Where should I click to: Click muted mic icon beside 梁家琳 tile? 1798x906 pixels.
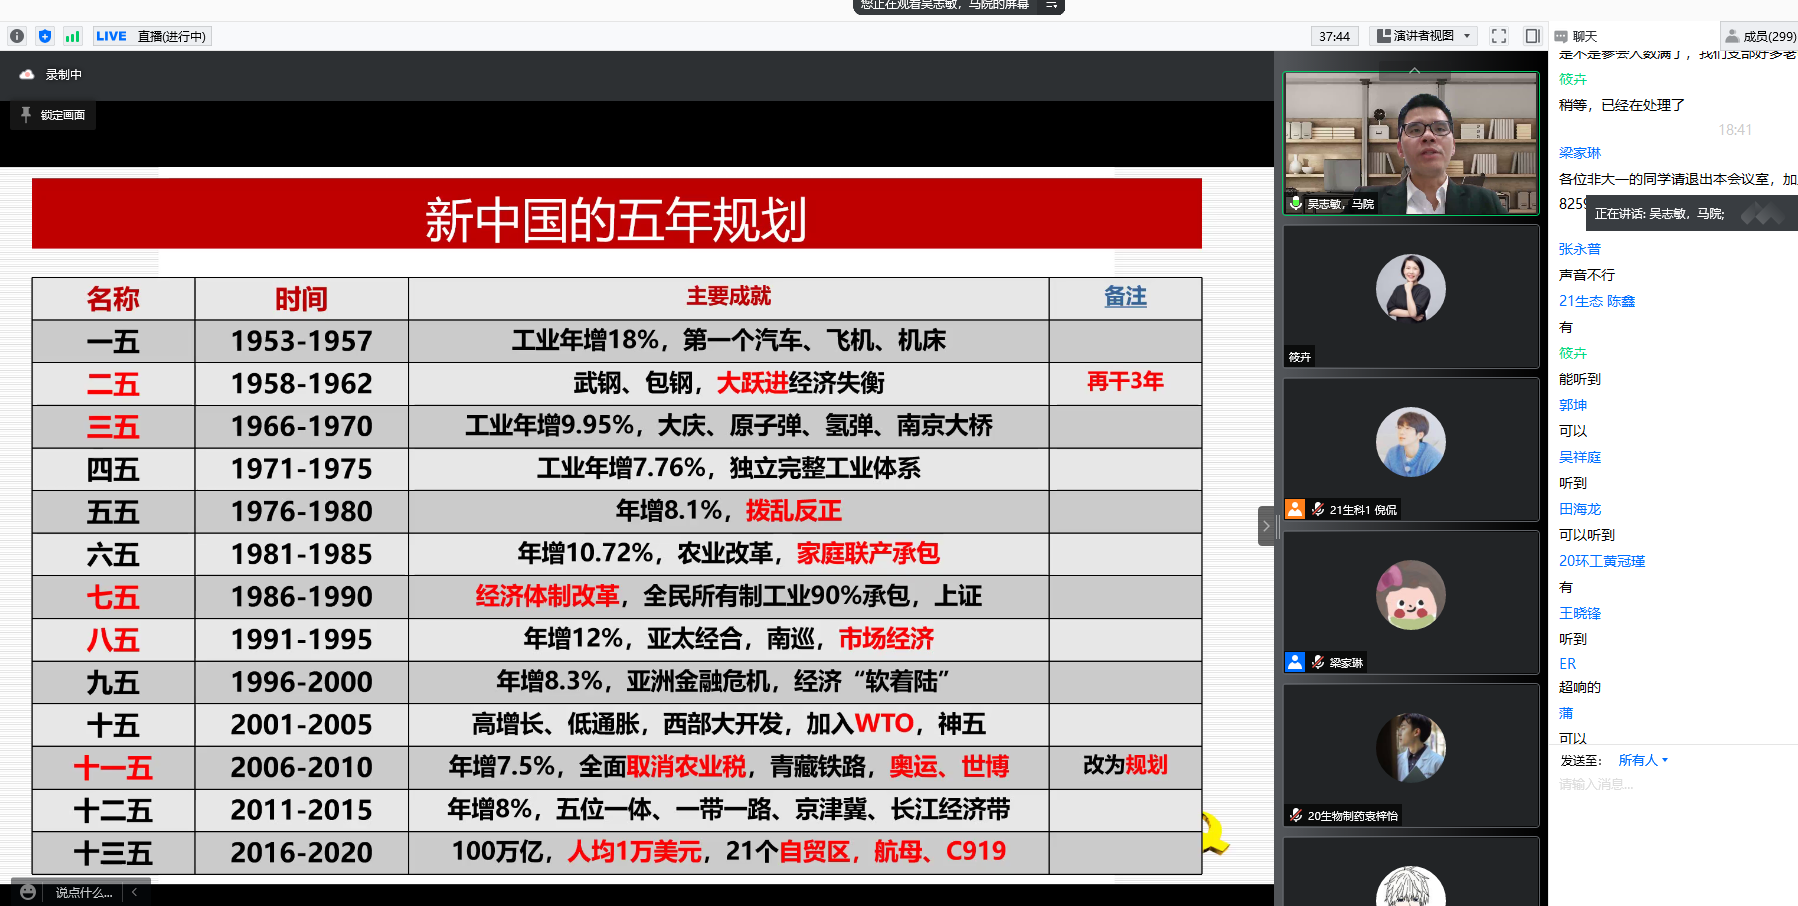(x=1318, y=662)
